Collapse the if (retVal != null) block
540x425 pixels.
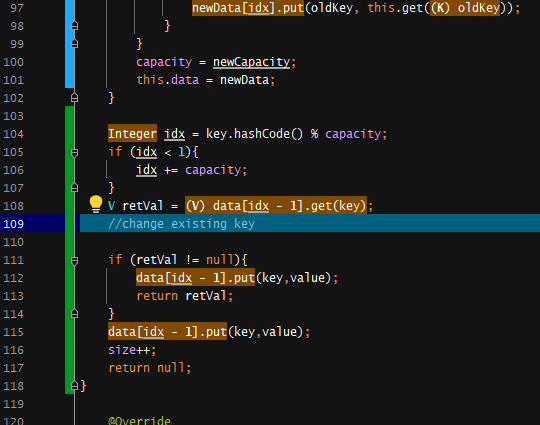[x=74, y=260]
